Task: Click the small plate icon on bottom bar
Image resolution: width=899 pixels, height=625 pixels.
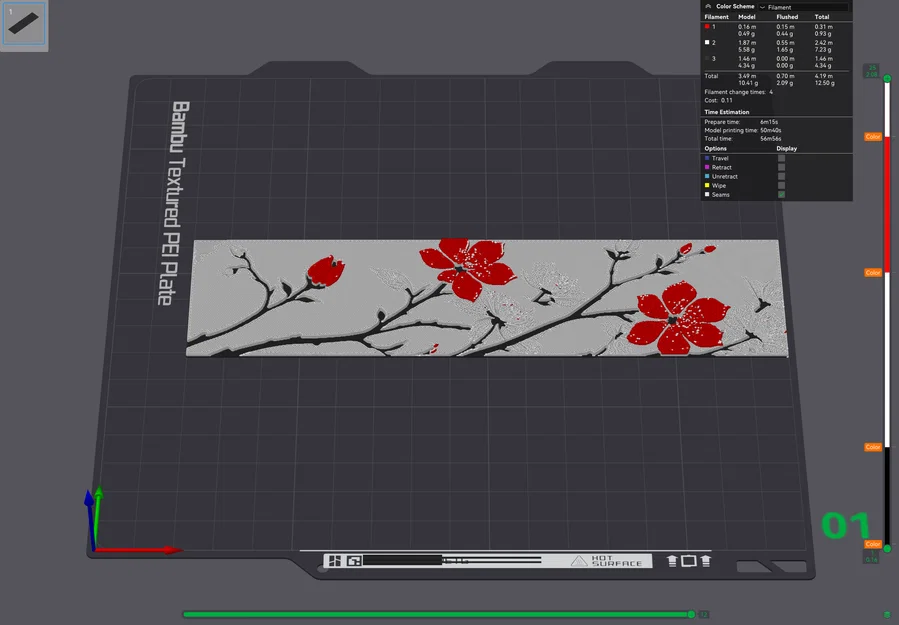Action: pos(689,561)
